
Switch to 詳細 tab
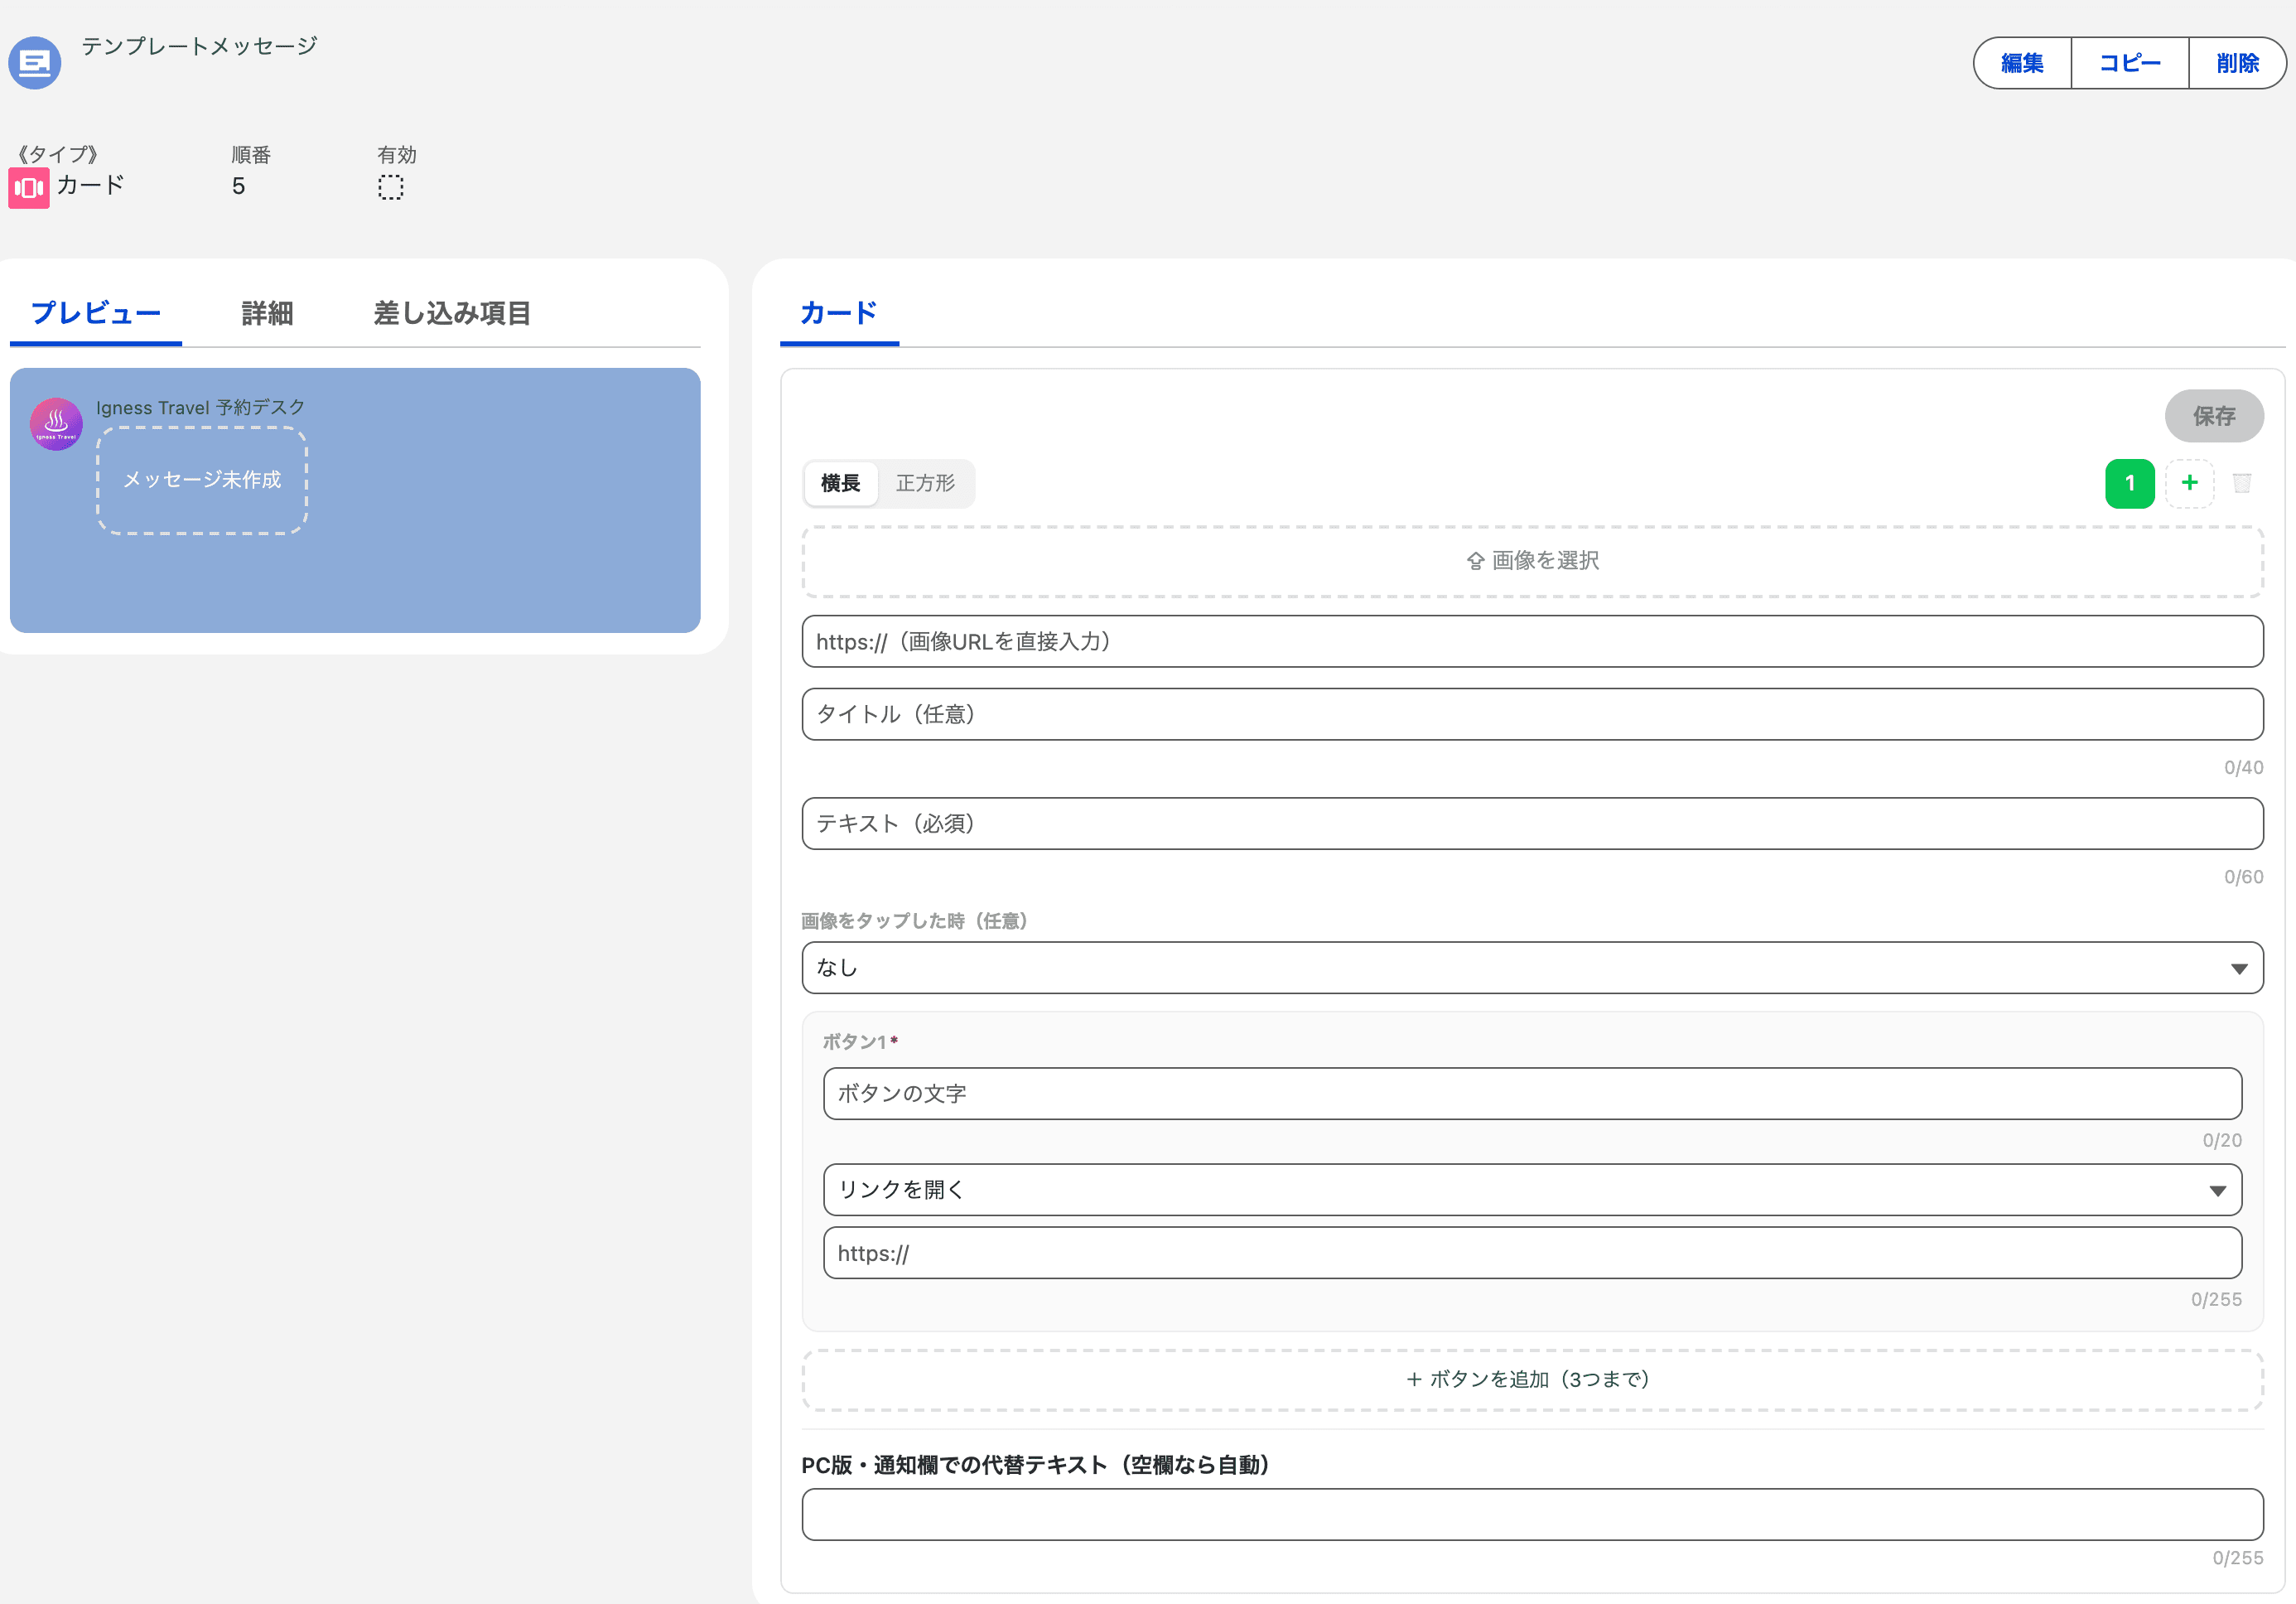tap(267, 313)
